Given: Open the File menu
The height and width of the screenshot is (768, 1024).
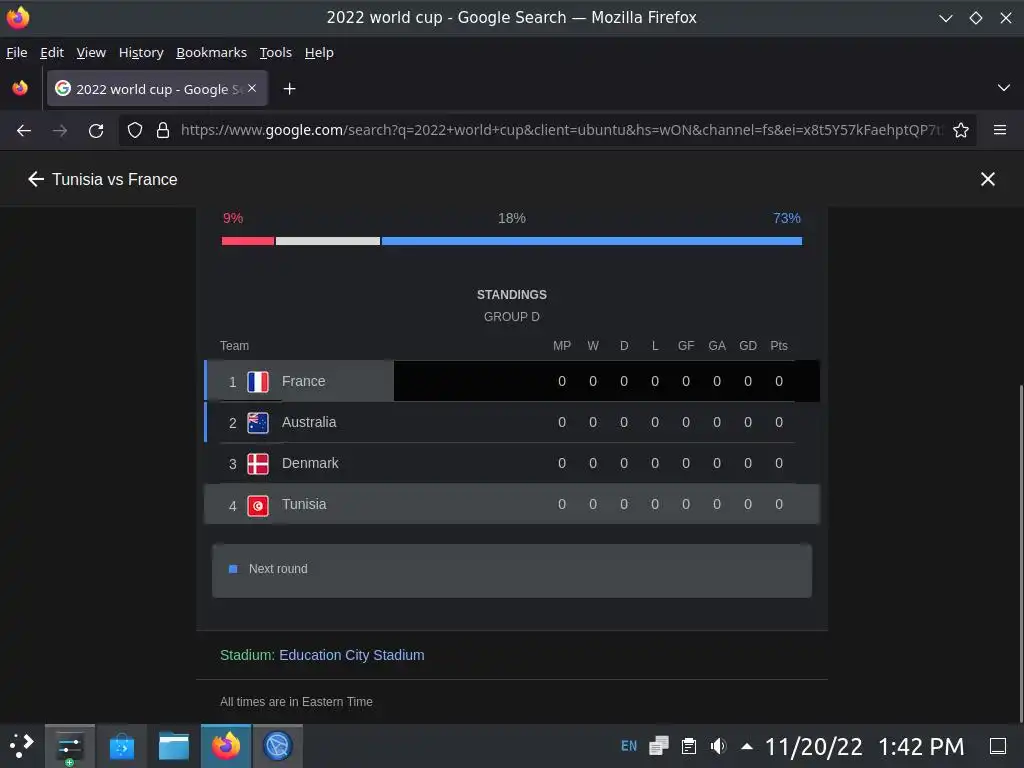Looking at the screenshot, I should tap(17, 52).
